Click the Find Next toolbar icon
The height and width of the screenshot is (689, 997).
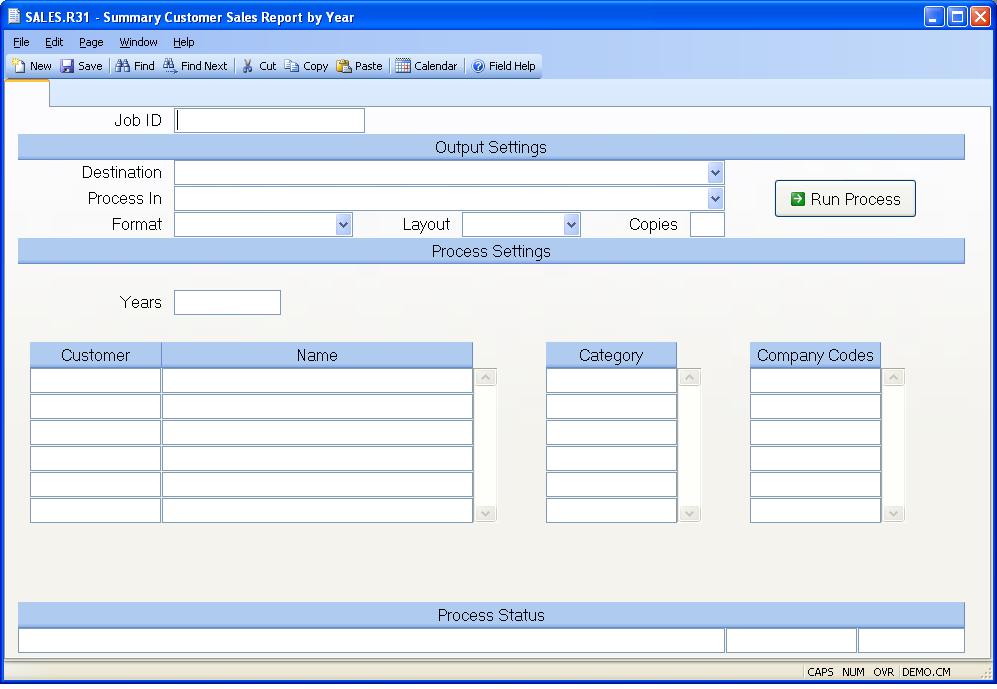tap(171, 66)
